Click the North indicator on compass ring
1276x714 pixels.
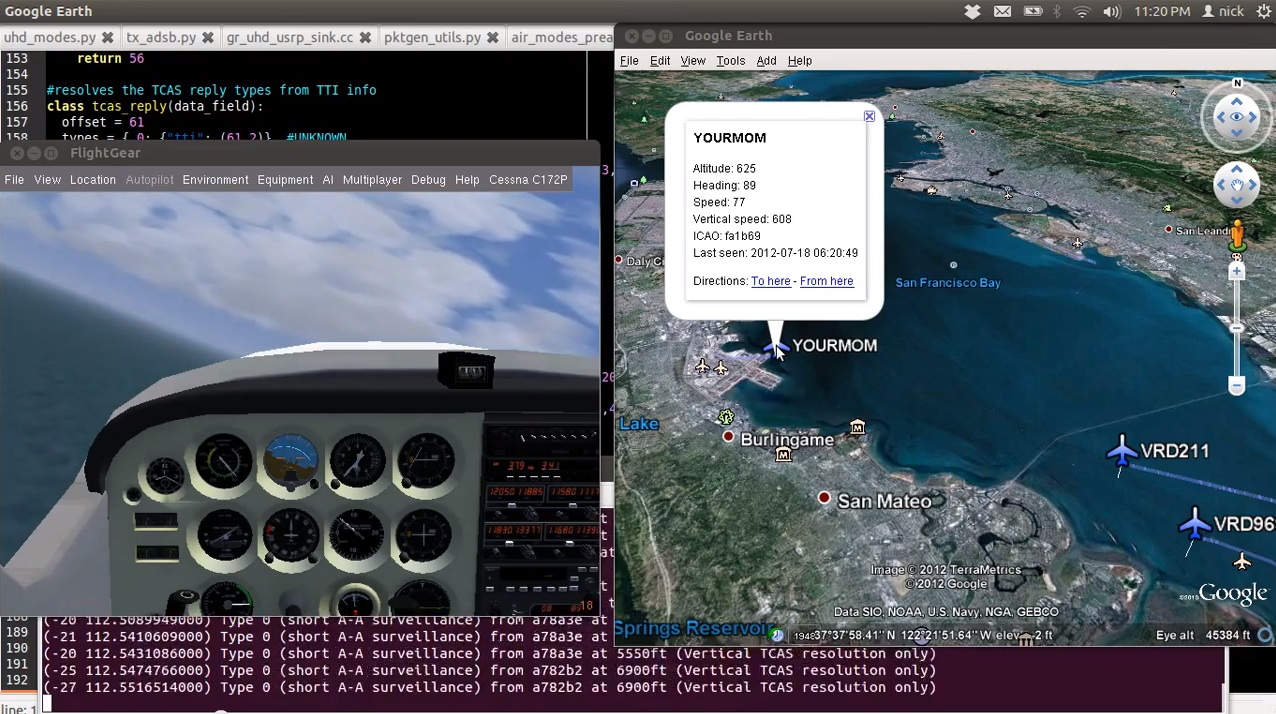[1237, 83]
